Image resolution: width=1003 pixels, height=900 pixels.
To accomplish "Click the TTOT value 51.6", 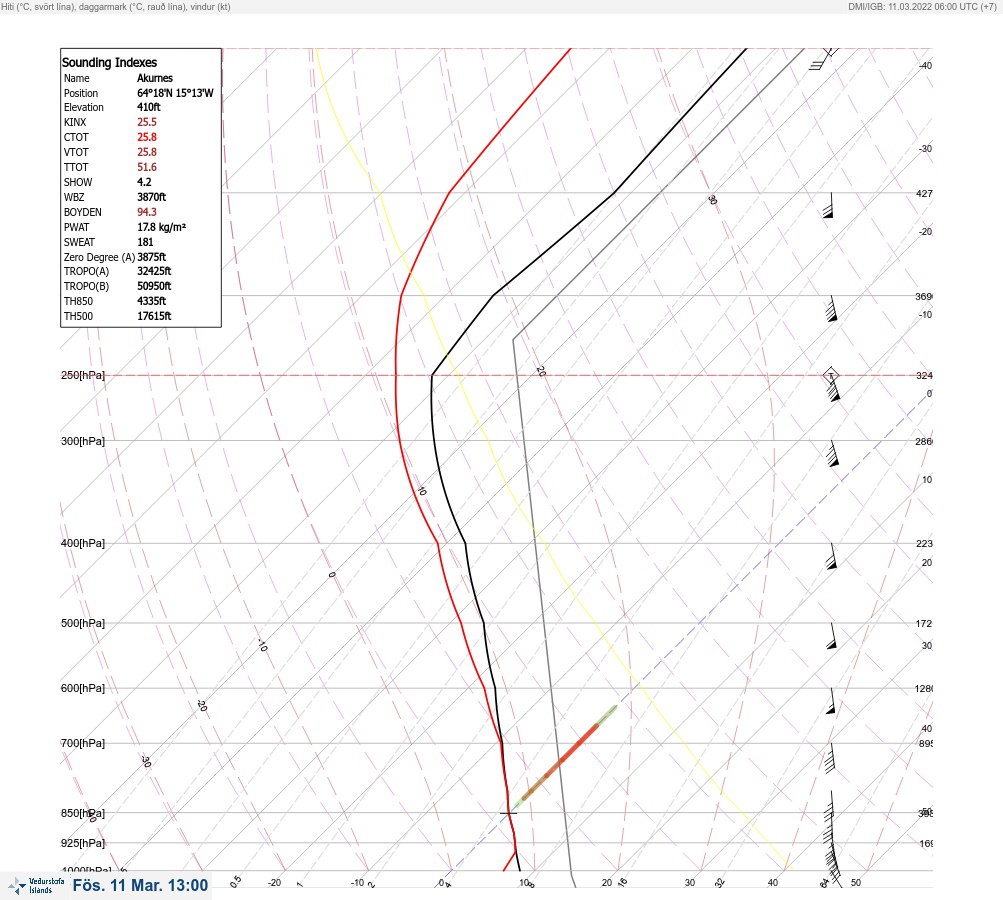I will coord(146,167).
